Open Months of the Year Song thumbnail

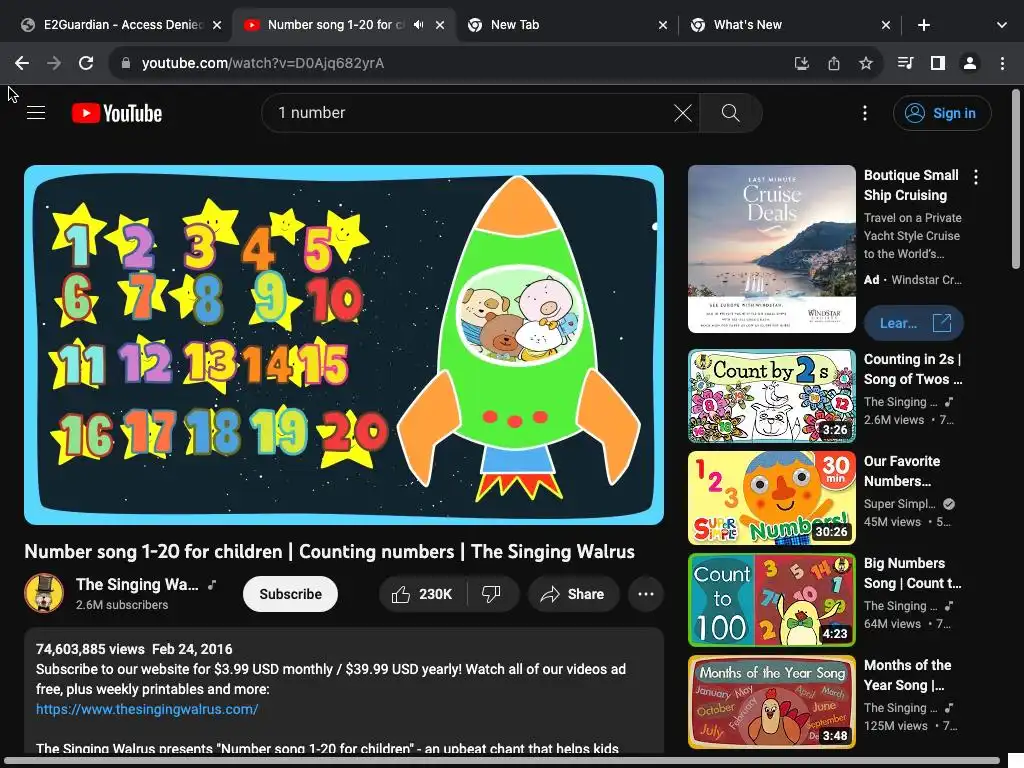[772, 701]
